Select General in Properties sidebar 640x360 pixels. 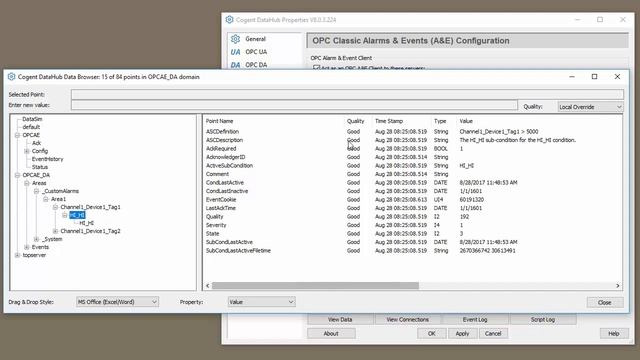(256, 39)
